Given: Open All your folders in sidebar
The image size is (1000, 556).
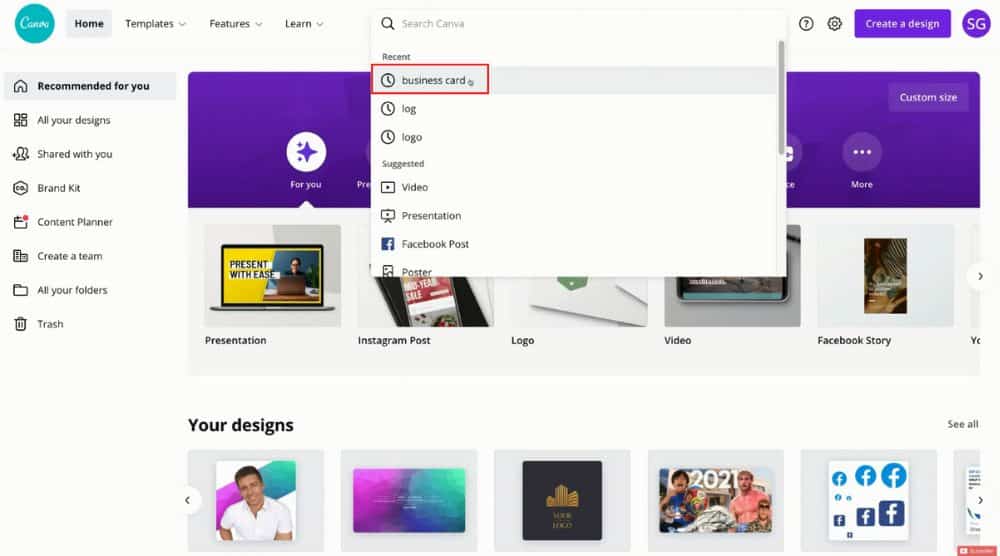Looking at the screenshot, I should pos(90,290).
